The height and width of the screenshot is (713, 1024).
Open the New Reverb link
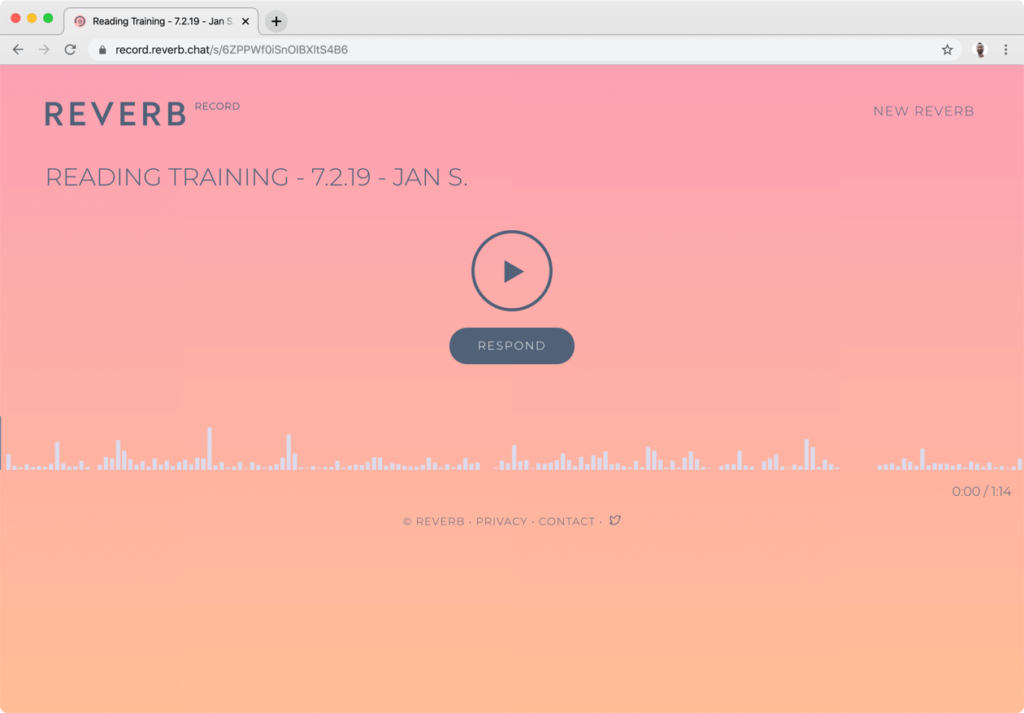[x=923, y=111]
